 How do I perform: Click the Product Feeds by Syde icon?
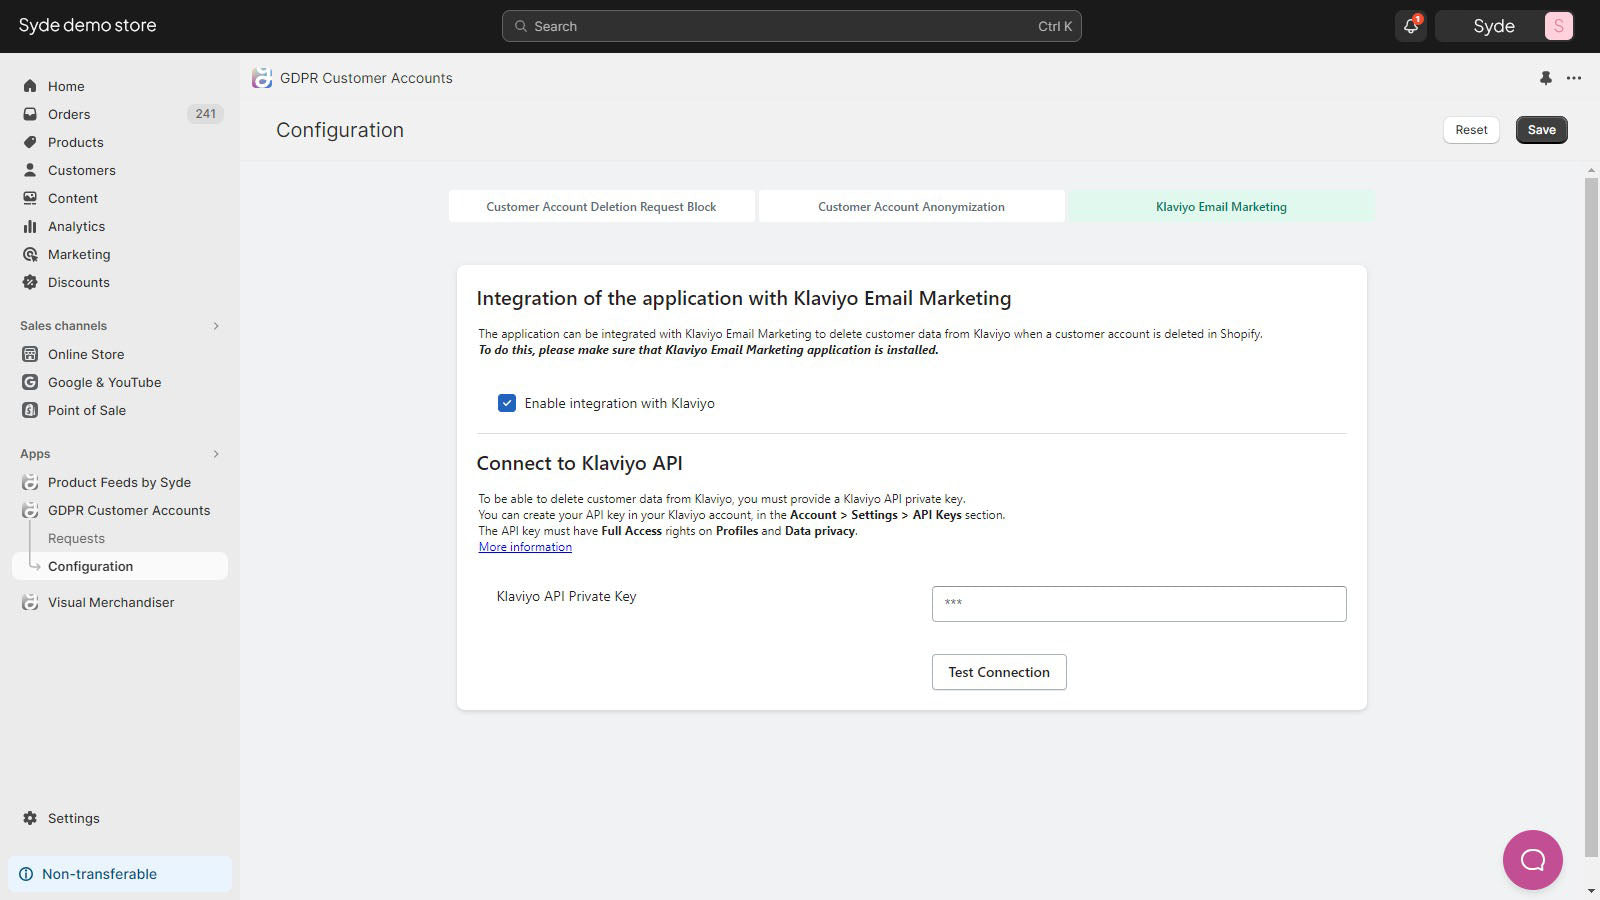(x=30, y=482)
